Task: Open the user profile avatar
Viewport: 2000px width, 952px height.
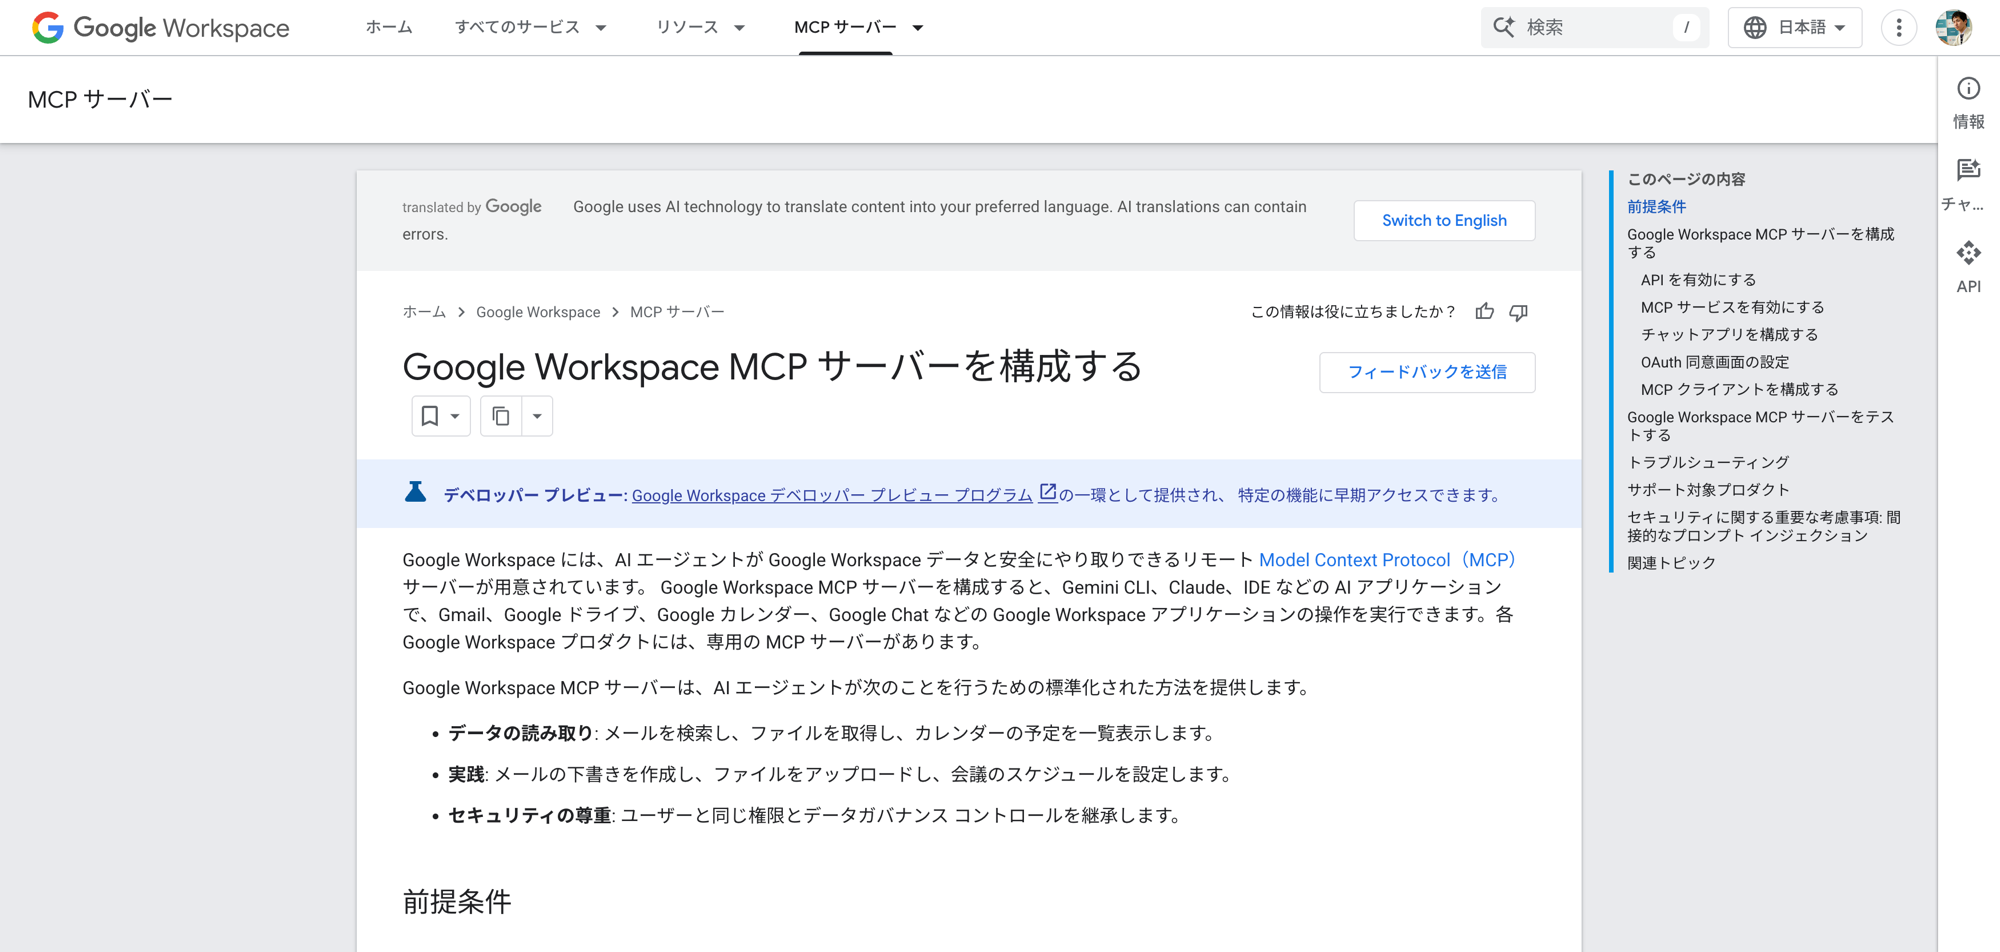Action: click(1953, 27)
